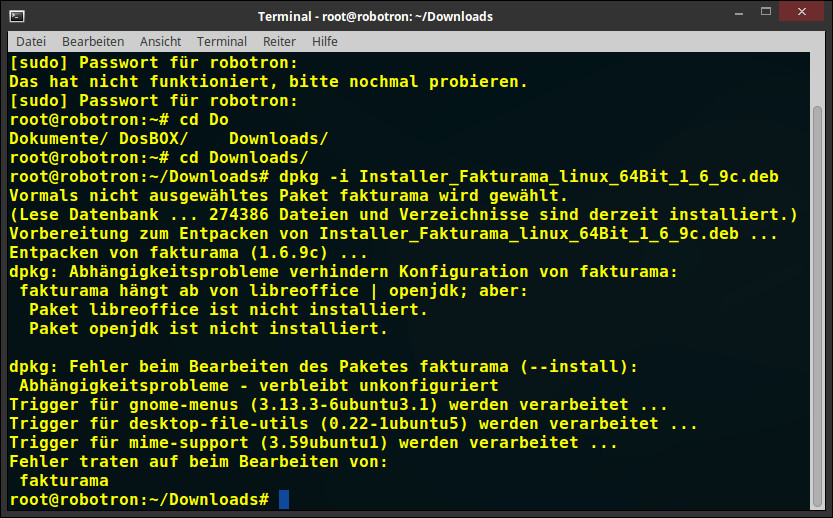This screenshot has width=833, height=518.
Task: Minimize the terminal window
Action: [x=738, y=14]
